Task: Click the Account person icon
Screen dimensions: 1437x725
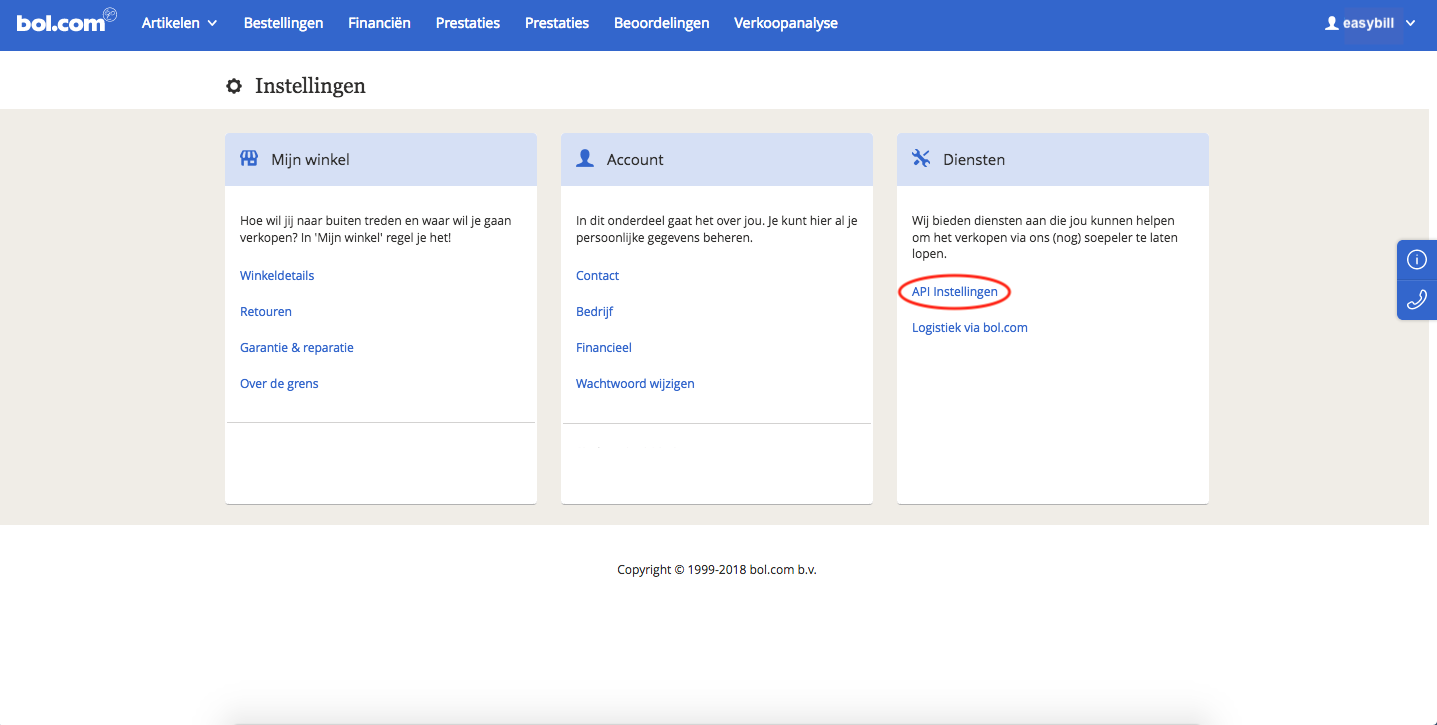Action: point(585,159)
